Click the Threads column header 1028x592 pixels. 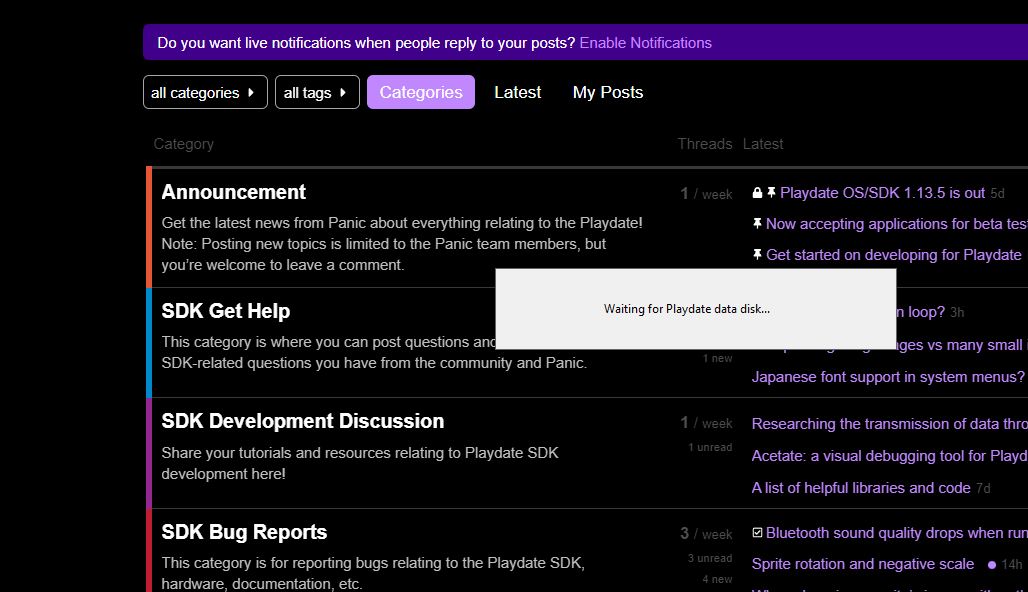(x=705, y=144)
